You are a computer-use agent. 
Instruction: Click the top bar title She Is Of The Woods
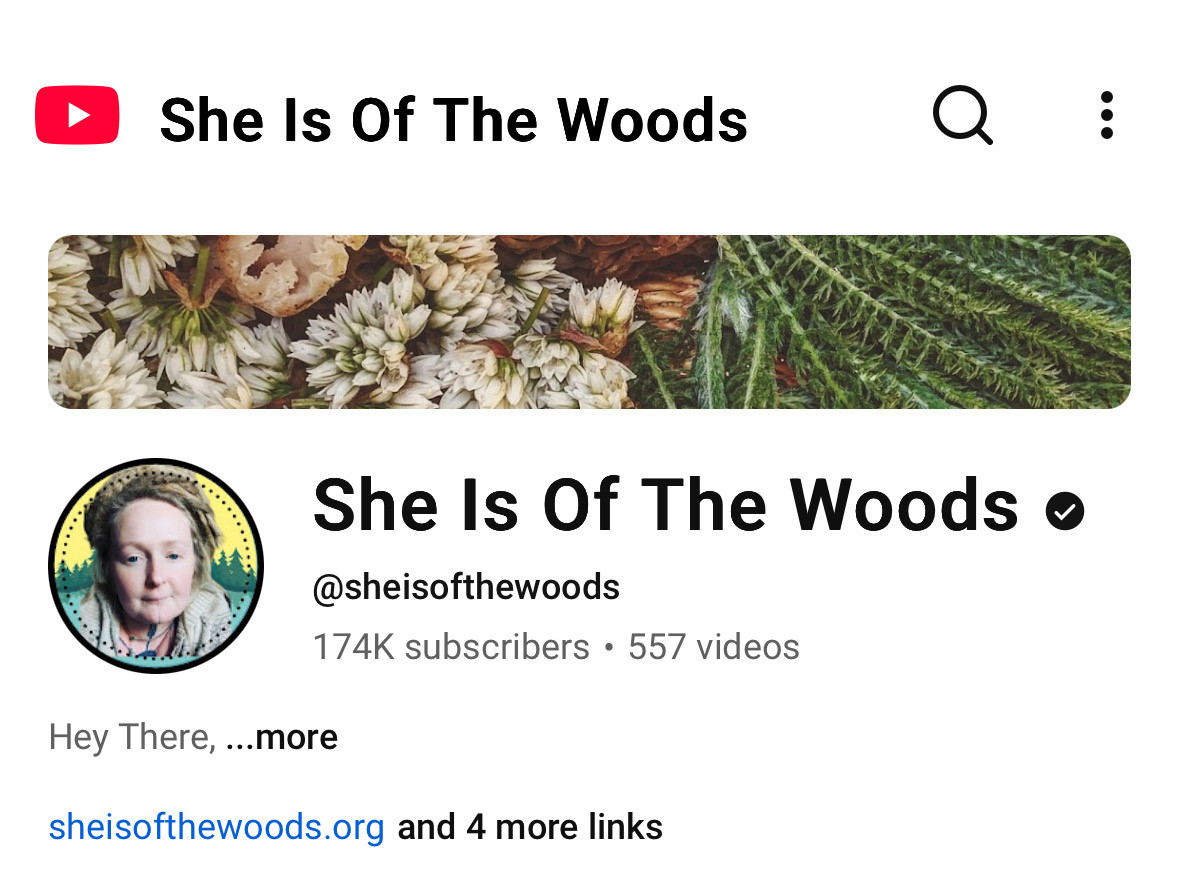point(454,120)
